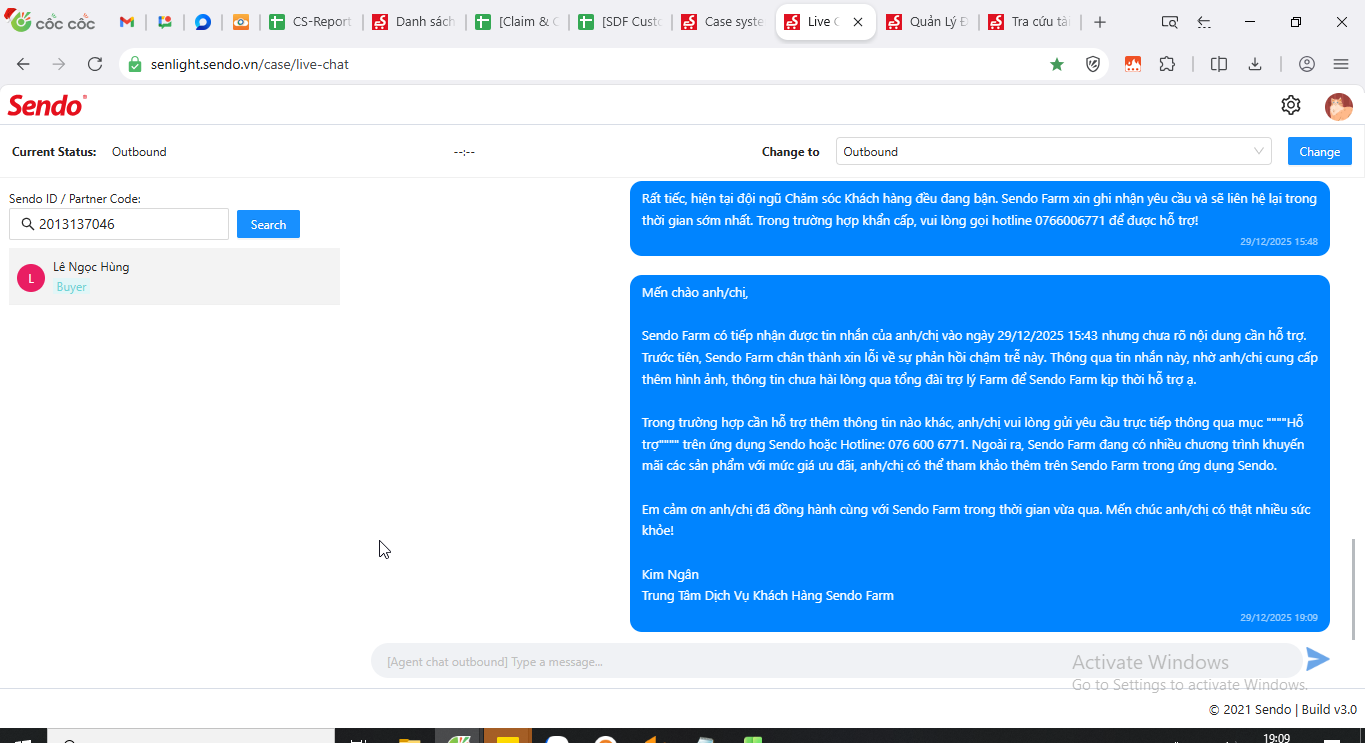Click the pink L avatar of Lê Ngọc Hùng
This screenshot has width=1365, height=743.
31,278
